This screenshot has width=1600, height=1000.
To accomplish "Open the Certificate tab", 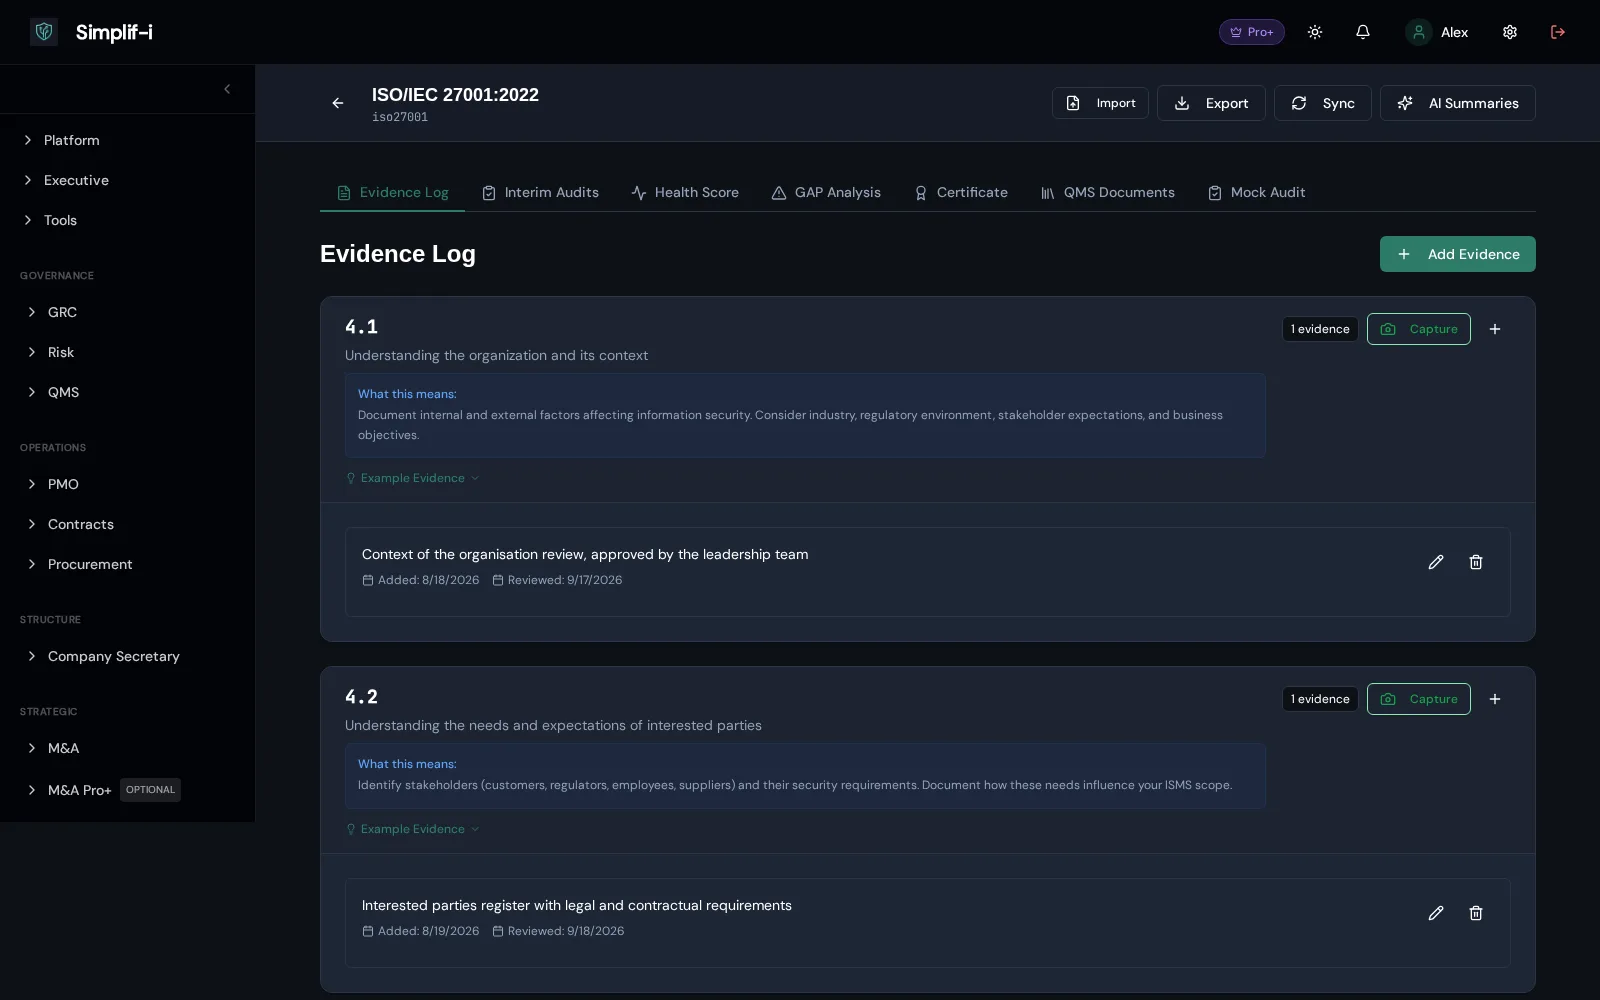I will coord(961,192).
